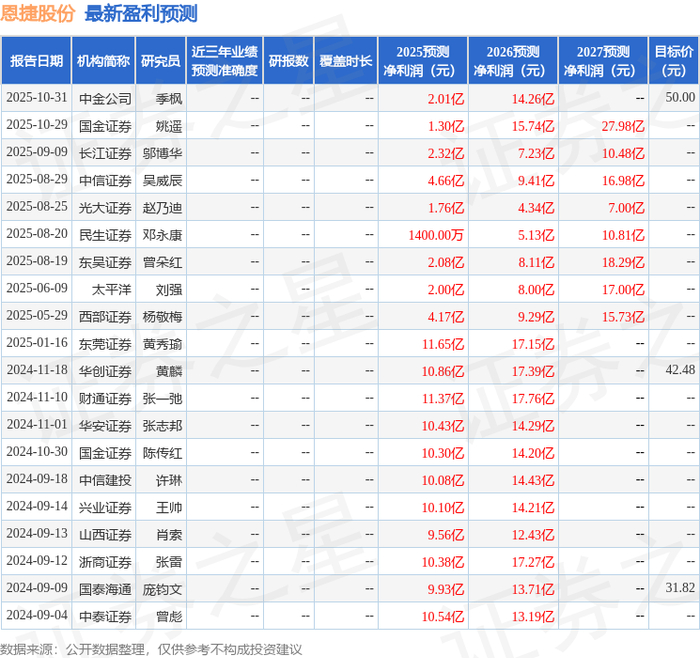Click the 2025预测净利润 header

click(x=422, y=61)
